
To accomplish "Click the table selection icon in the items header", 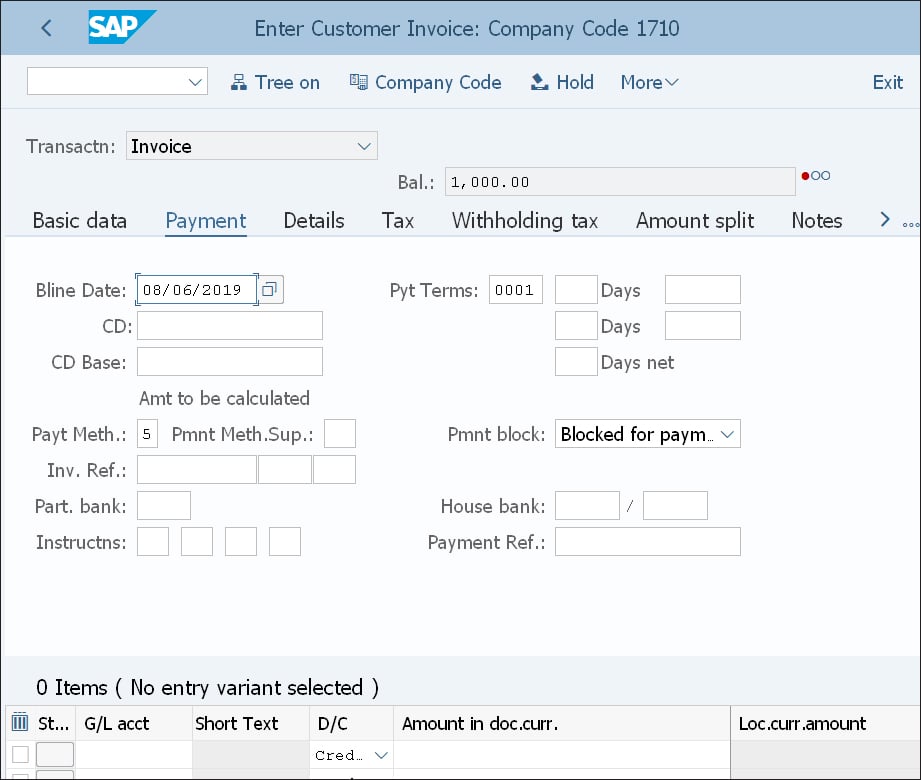I will pos(18,721).
